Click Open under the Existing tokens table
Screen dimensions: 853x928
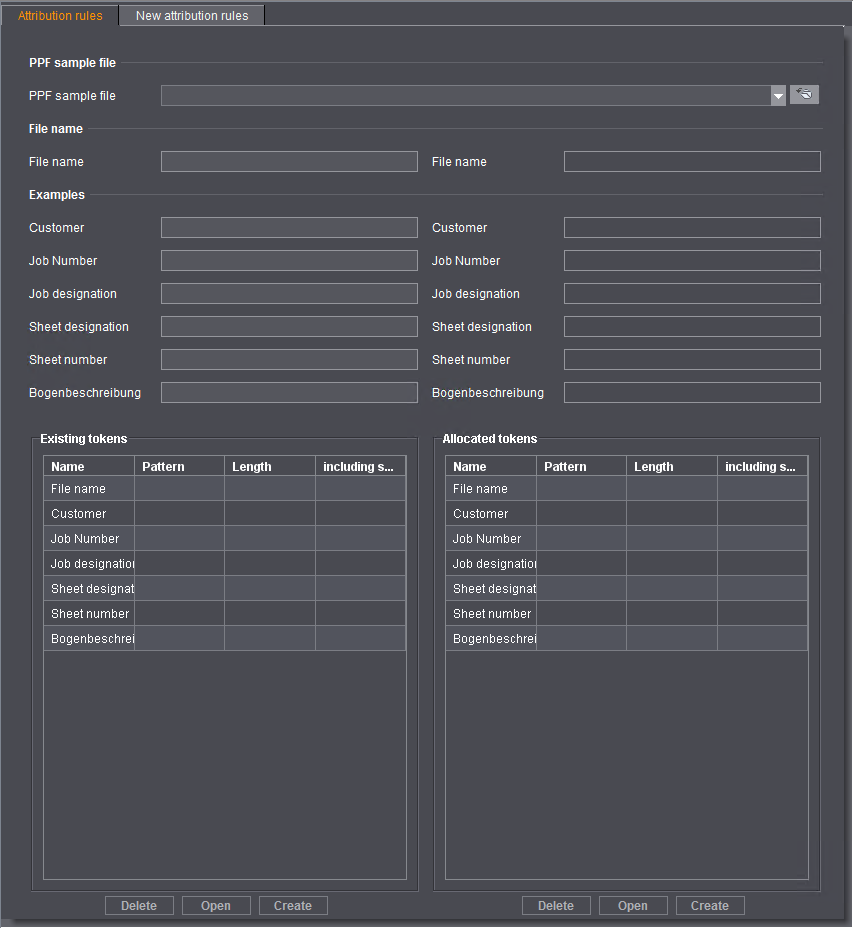pyautogui.click(x=216, y=905)
